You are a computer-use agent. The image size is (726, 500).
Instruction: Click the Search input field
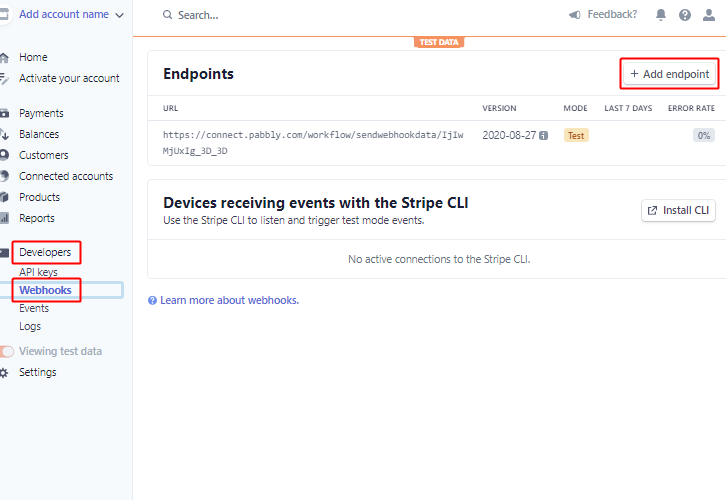click(198, 15)
